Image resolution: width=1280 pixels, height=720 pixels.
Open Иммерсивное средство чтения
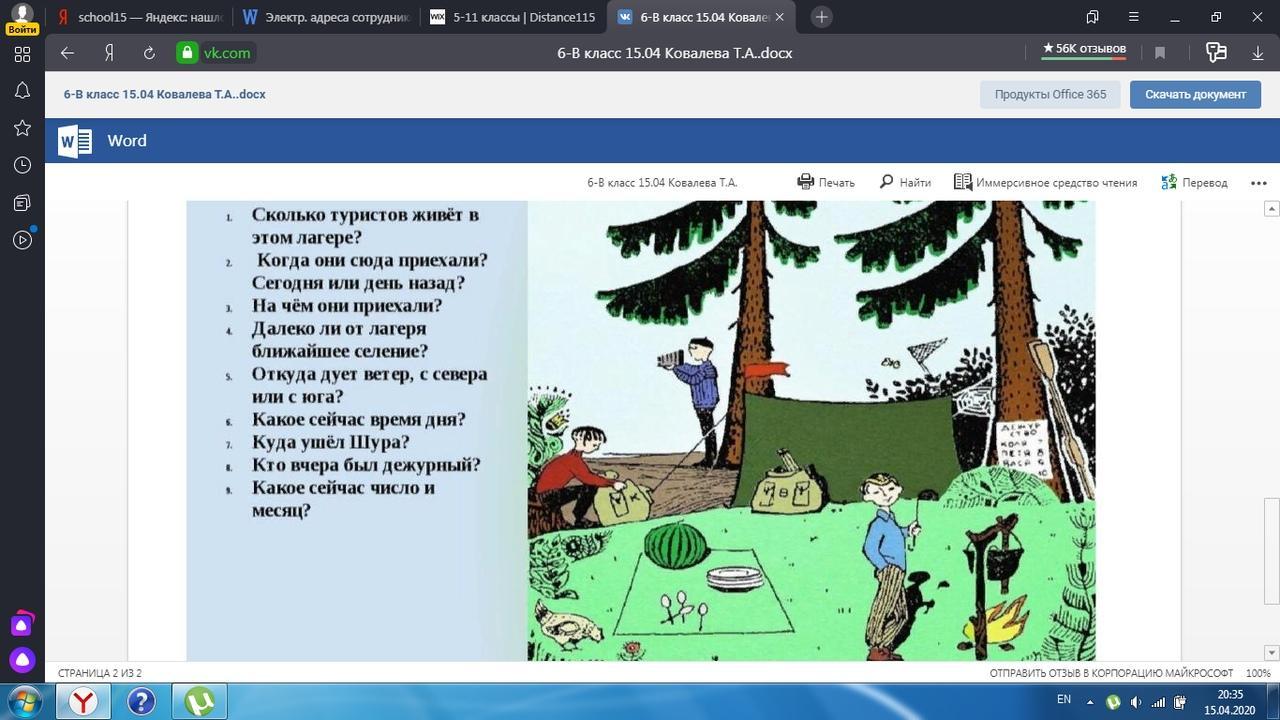coord(1045,182)
